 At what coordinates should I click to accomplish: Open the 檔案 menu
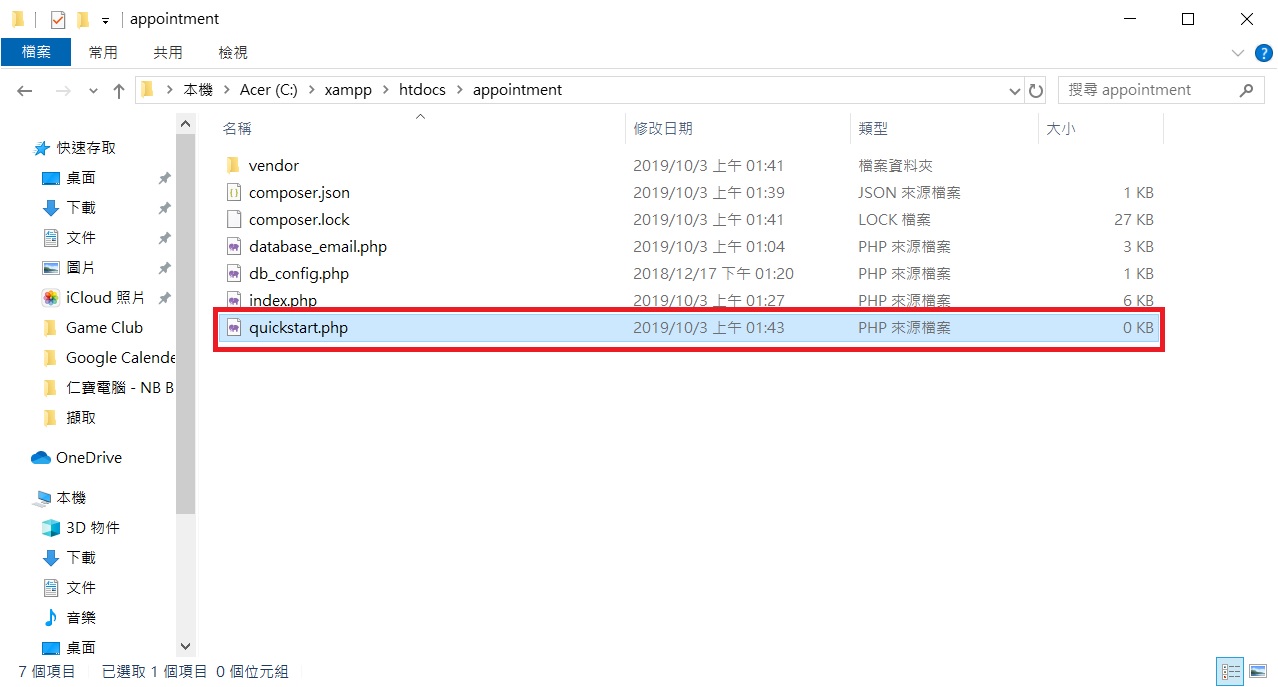(36, 51)
